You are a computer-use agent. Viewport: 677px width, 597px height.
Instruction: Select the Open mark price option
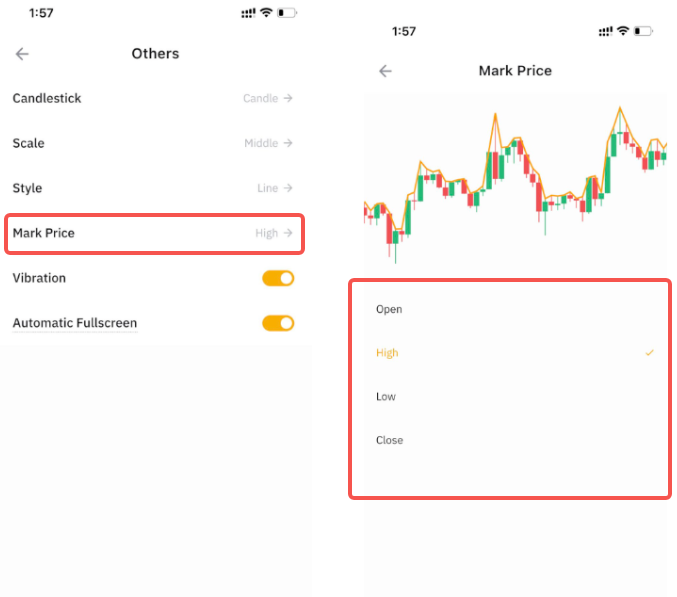[x=389, y=309]
